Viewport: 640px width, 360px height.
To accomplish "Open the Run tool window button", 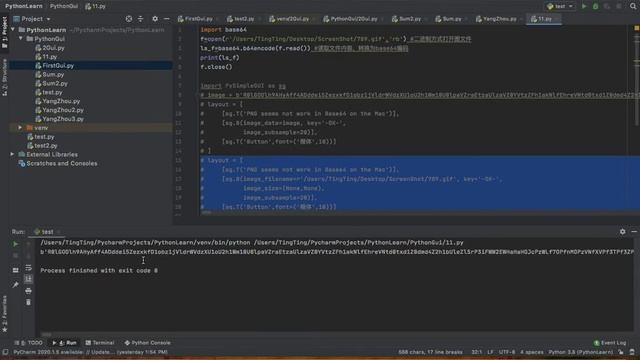I will click(x=64, y=343).
